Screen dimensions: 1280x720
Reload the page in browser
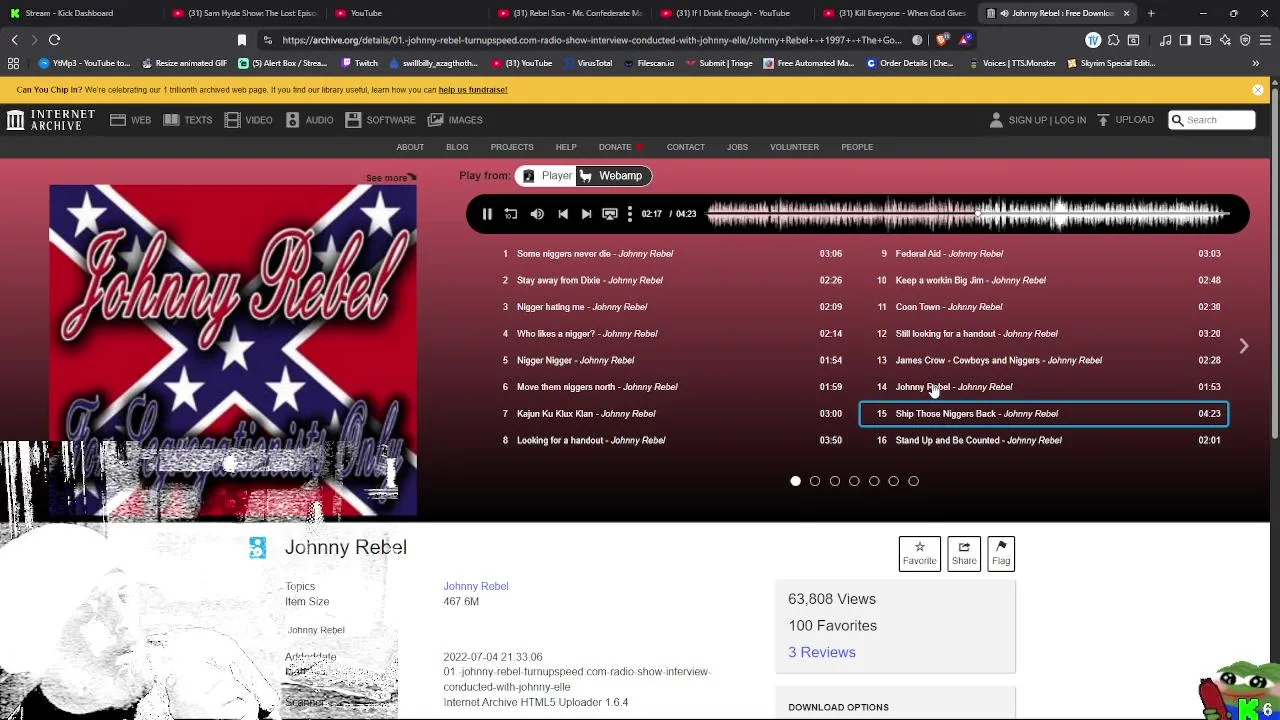pyautogui.click(x=54, y=40)
